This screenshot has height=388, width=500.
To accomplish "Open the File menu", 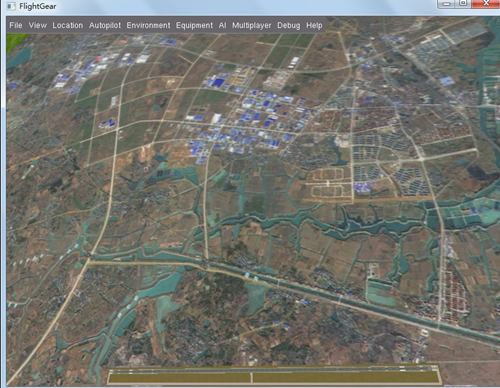I will tap(16, 25).
